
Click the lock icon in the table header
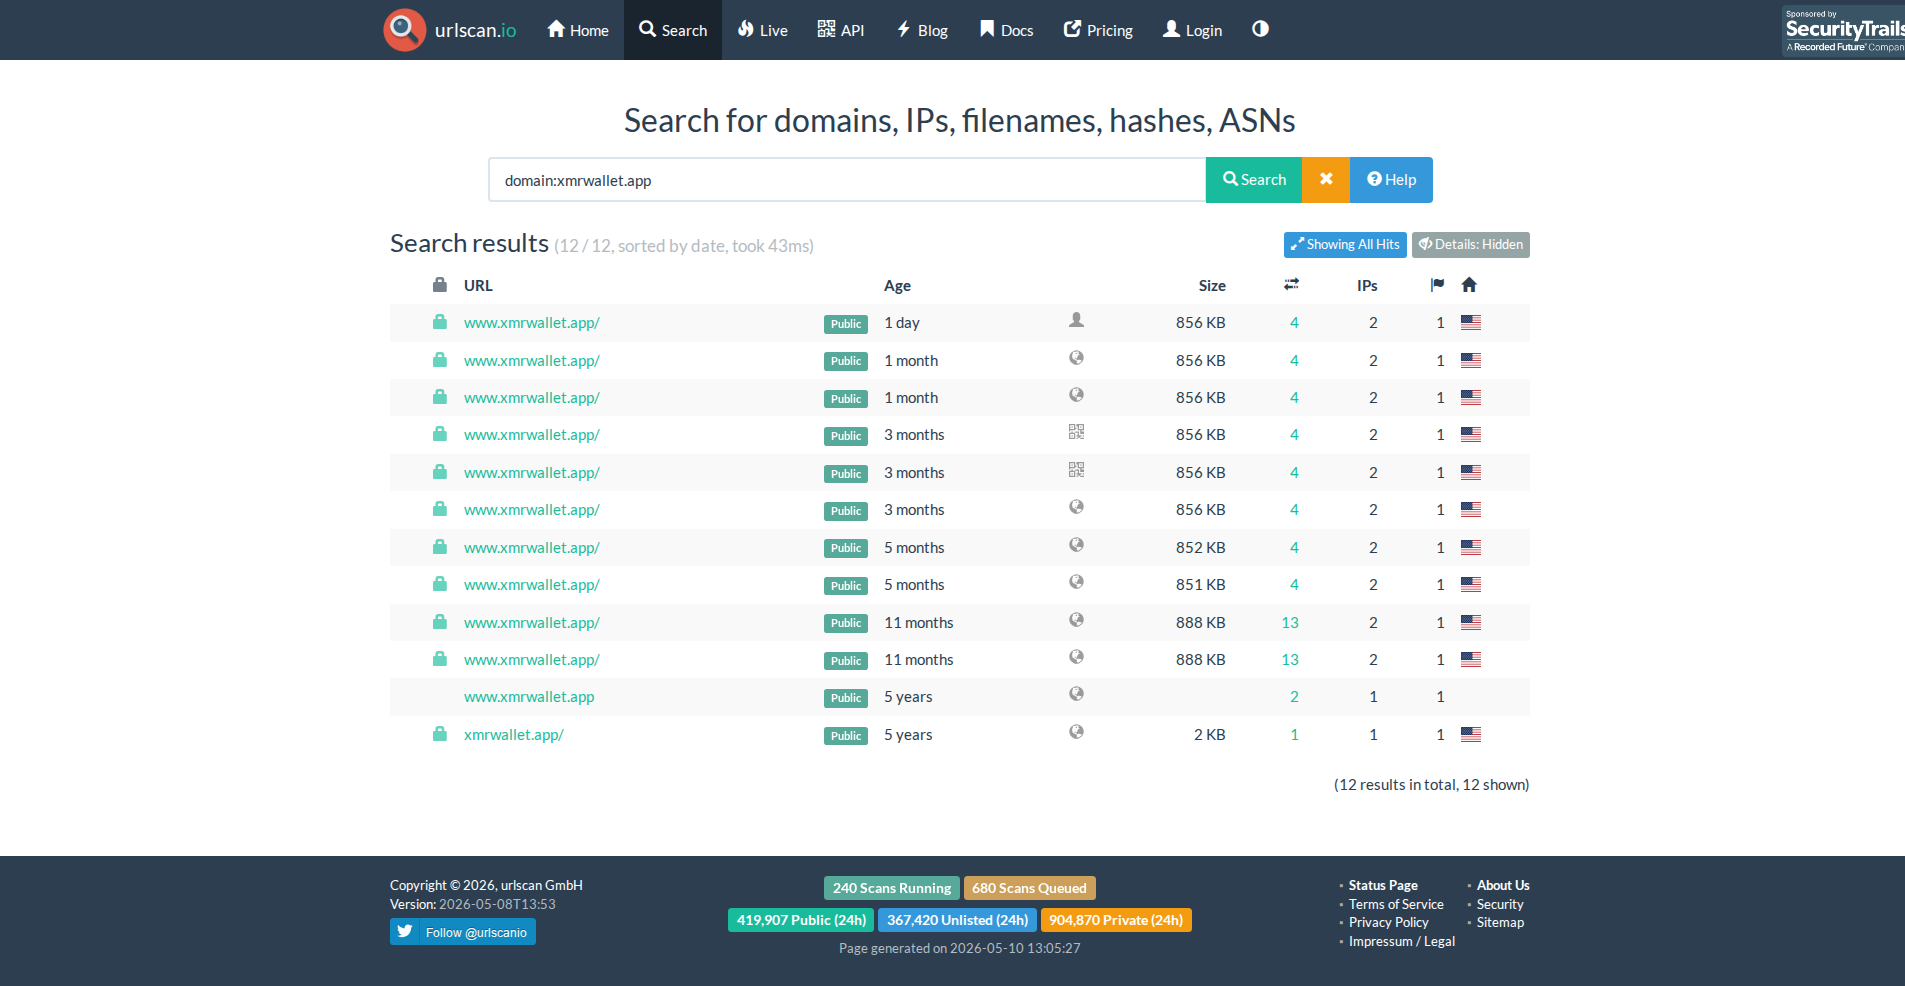[440, 285]
